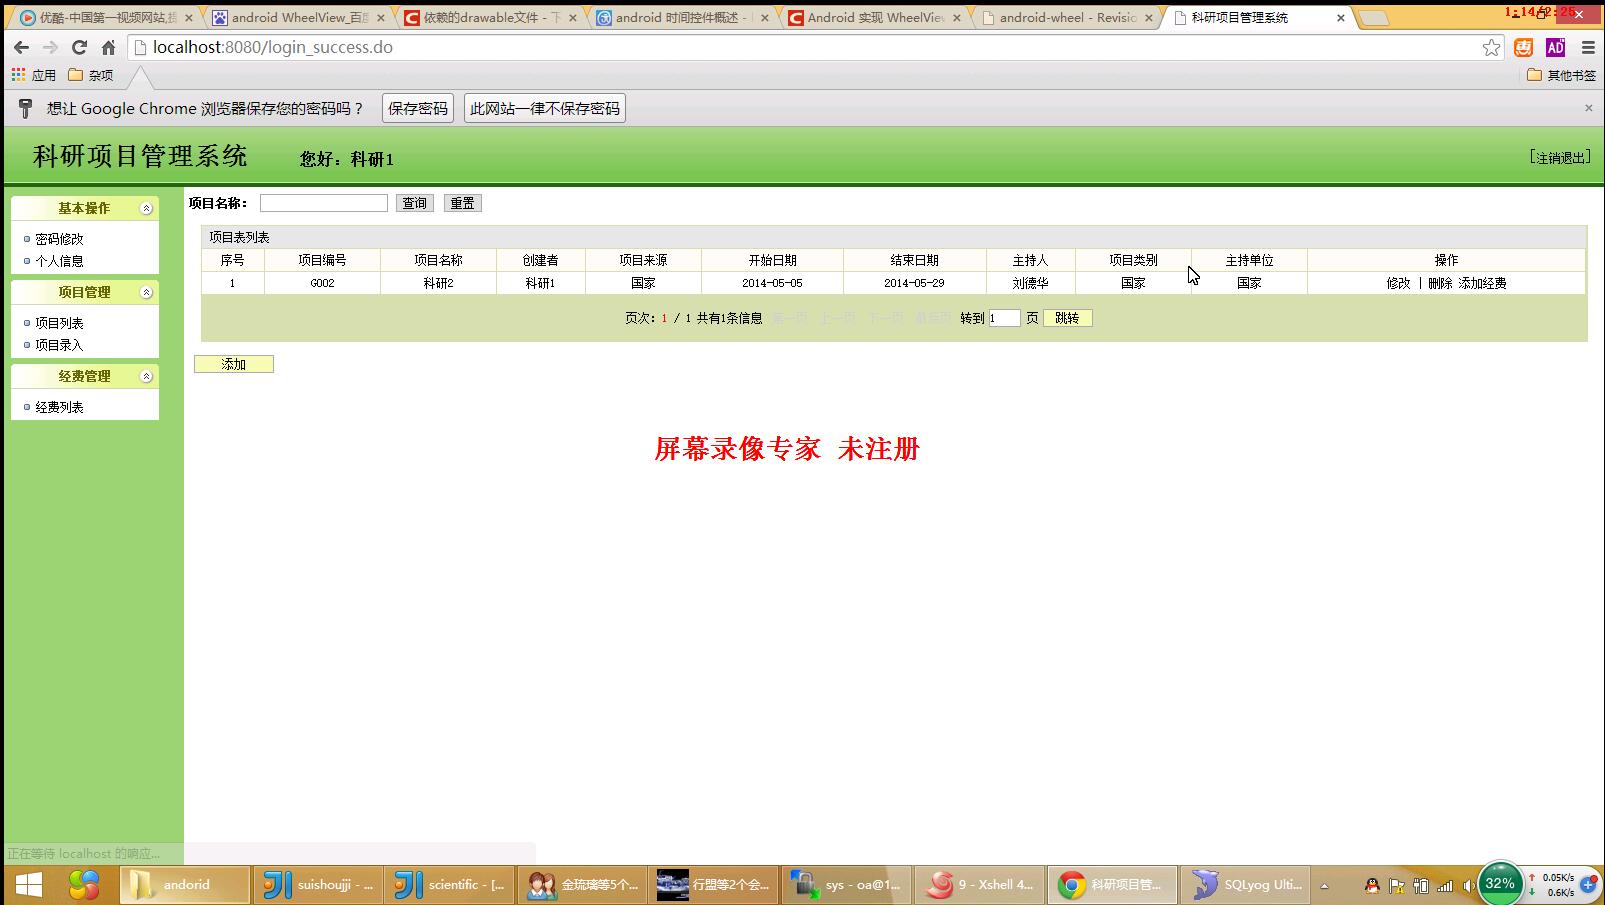The image size is (1605, 905).
Task: Open 项目列表 in the sidebar
Action: pos(59,323)
